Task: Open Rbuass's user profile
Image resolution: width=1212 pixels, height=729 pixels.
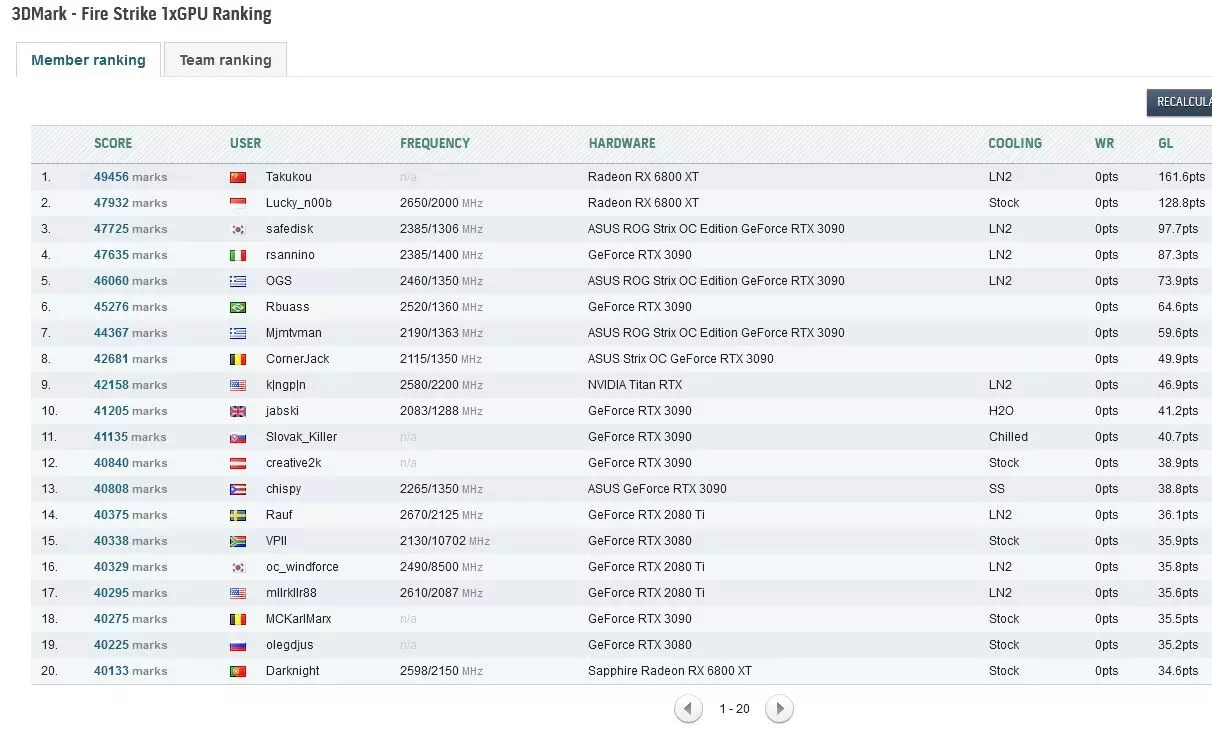Action: [x=288, y=307]
